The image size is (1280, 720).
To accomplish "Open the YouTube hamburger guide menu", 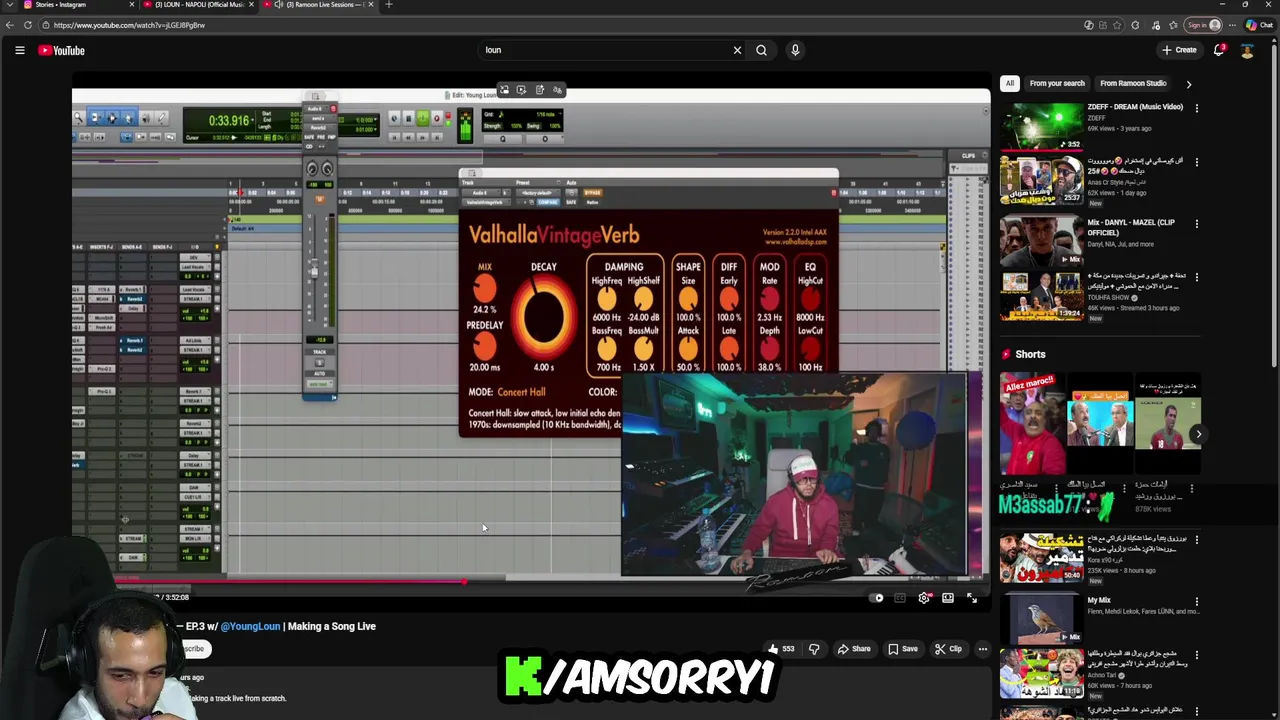I will pos(19,50).
